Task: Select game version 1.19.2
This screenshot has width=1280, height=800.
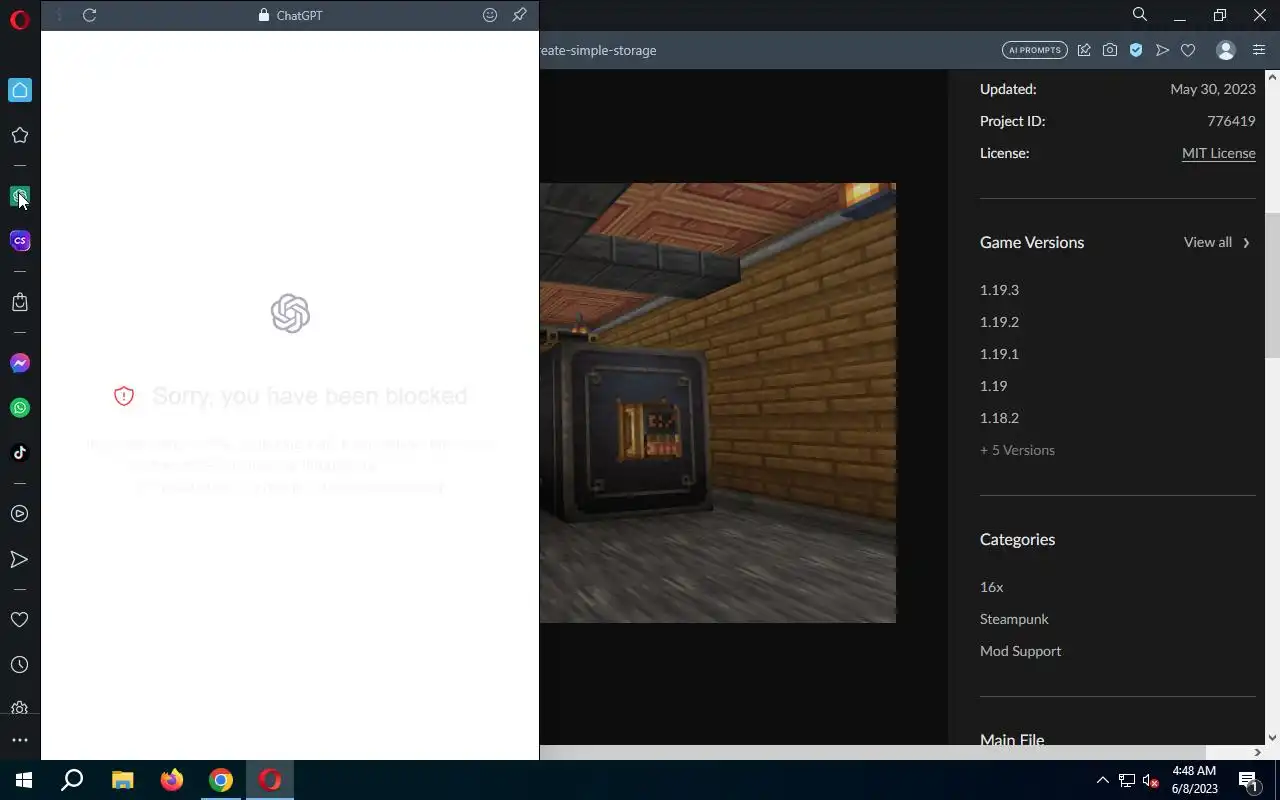Action: [x=999, y=322]
